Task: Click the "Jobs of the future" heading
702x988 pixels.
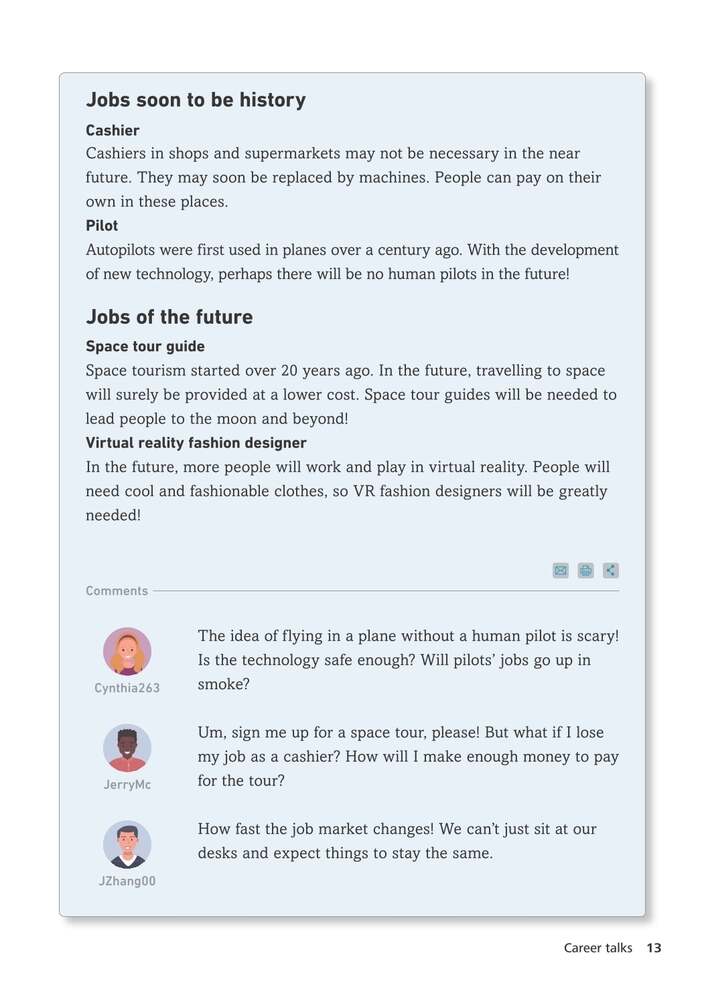Action: 169,317
